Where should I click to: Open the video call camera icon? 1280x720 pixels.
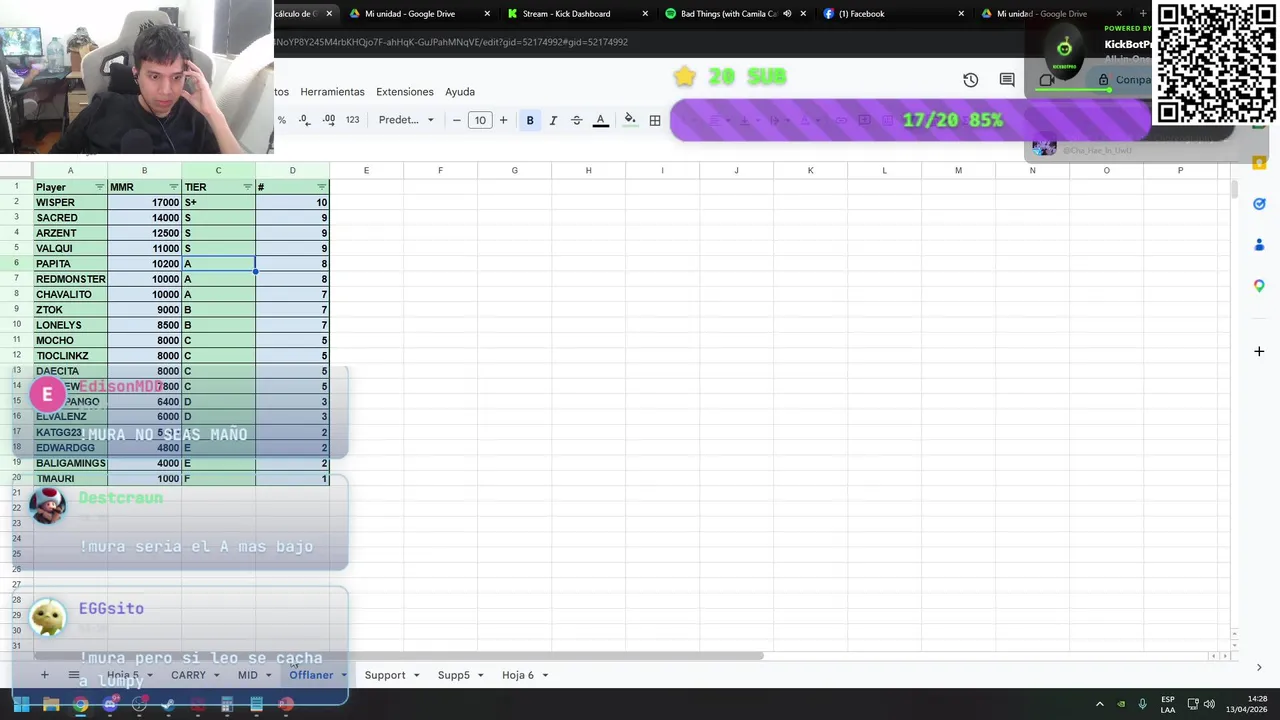pos(1046,80)
